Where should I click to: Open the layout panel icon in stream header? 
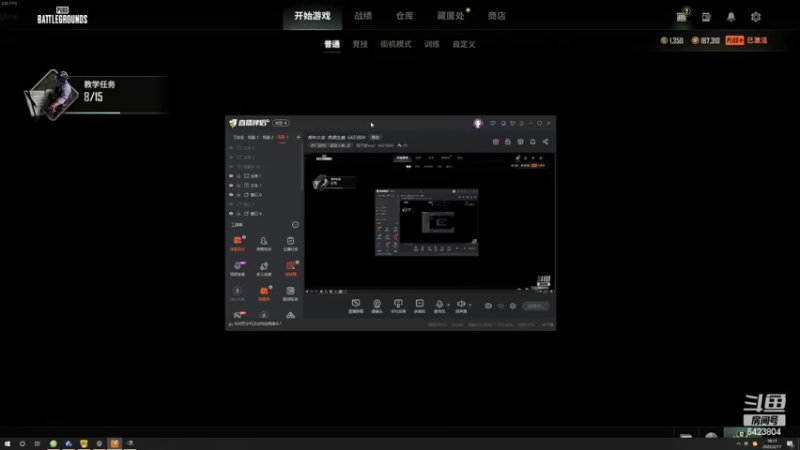pyautogui.click(x=520, y=142)
